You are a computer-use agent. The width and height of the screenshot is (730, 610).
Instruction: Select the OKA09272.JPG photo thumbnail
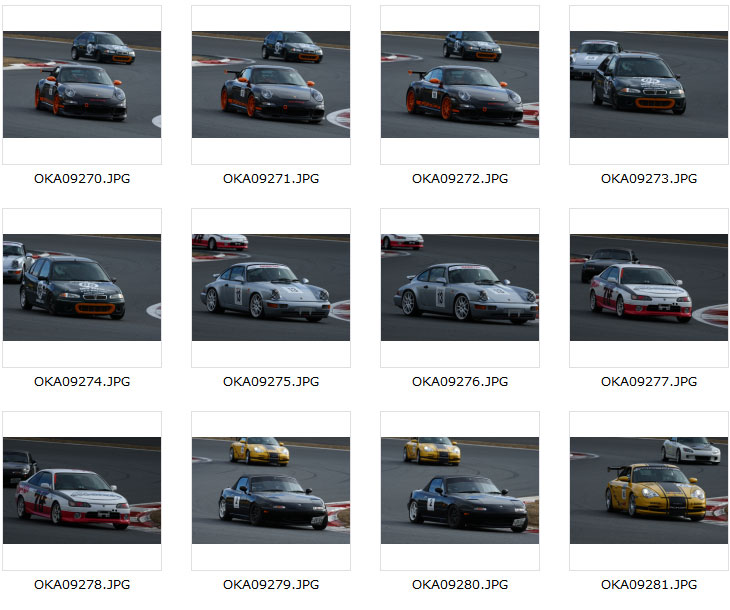pyautogui.click(x=460, y=84)
